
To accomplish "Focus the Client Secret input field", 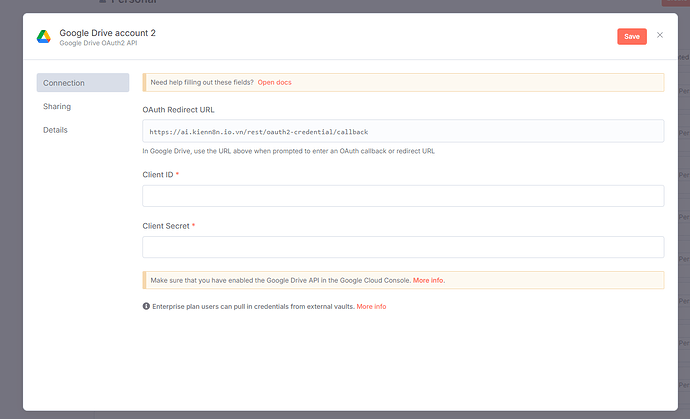I will (x=403, y=247).
